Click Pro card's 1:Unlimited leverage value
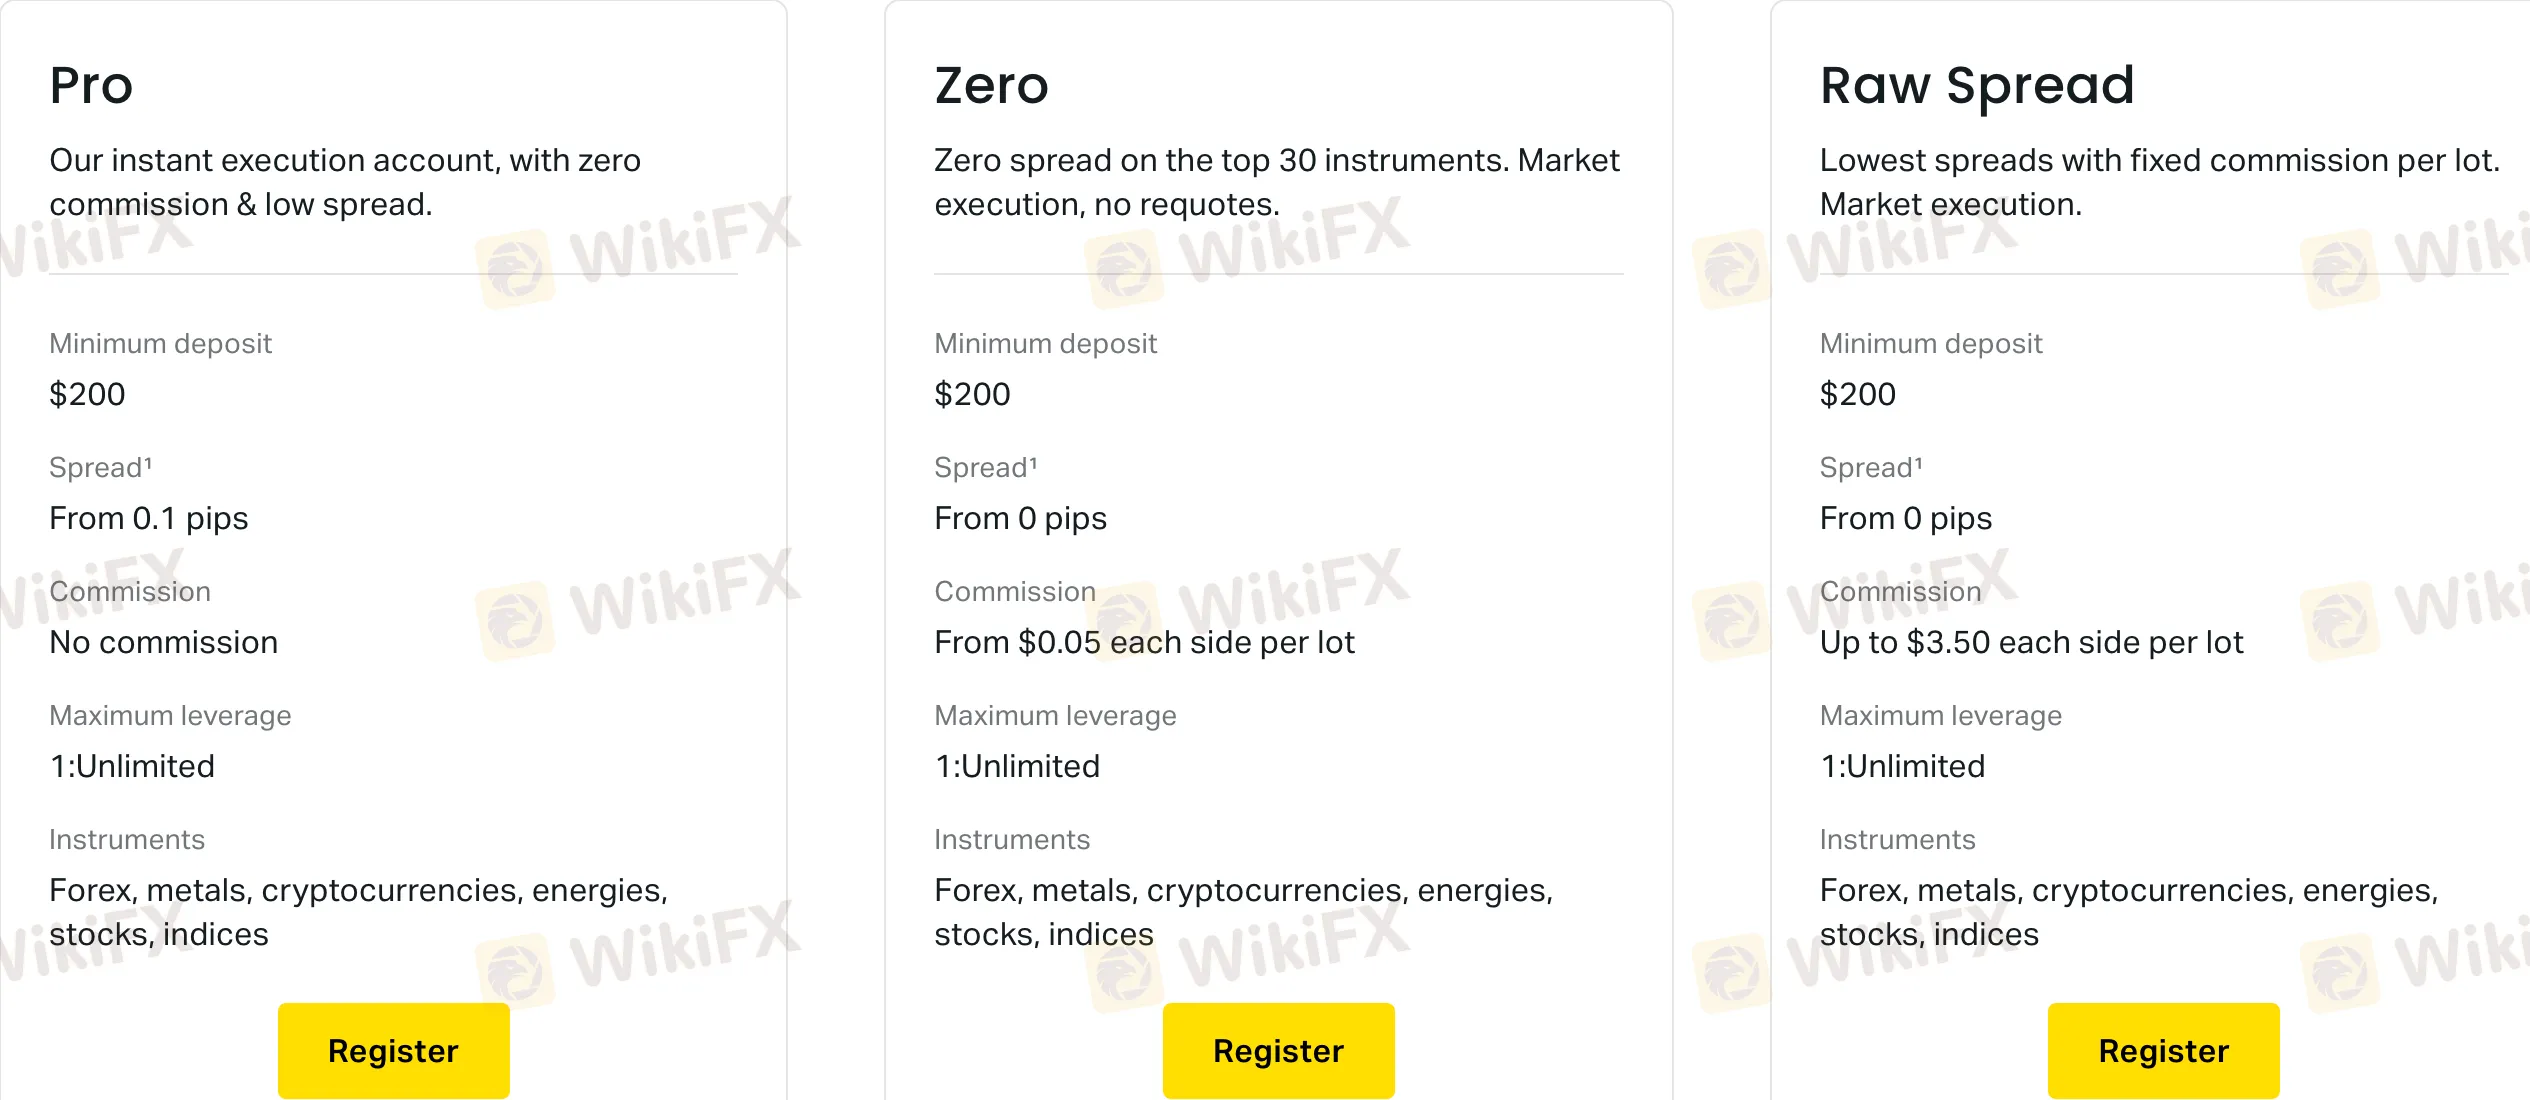The image size is (2530, 1100). point(132,766)
